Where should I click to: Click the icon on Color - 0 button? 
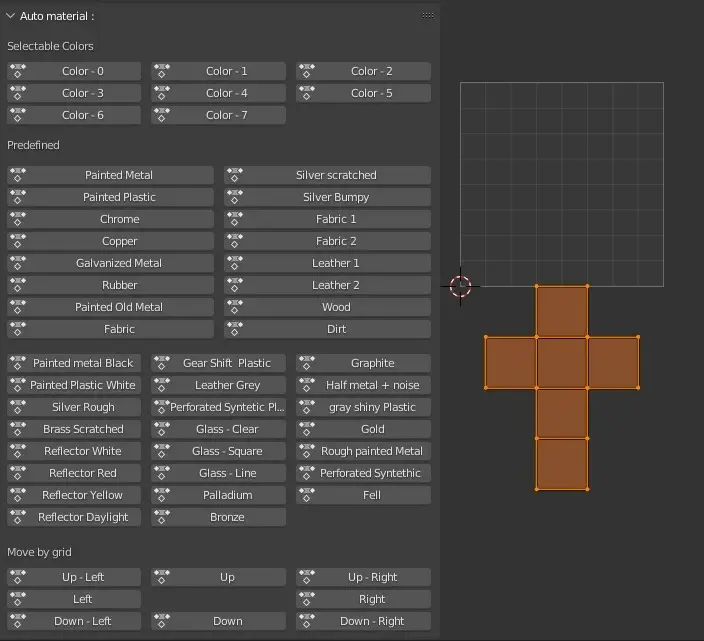[x=18, y=71]
